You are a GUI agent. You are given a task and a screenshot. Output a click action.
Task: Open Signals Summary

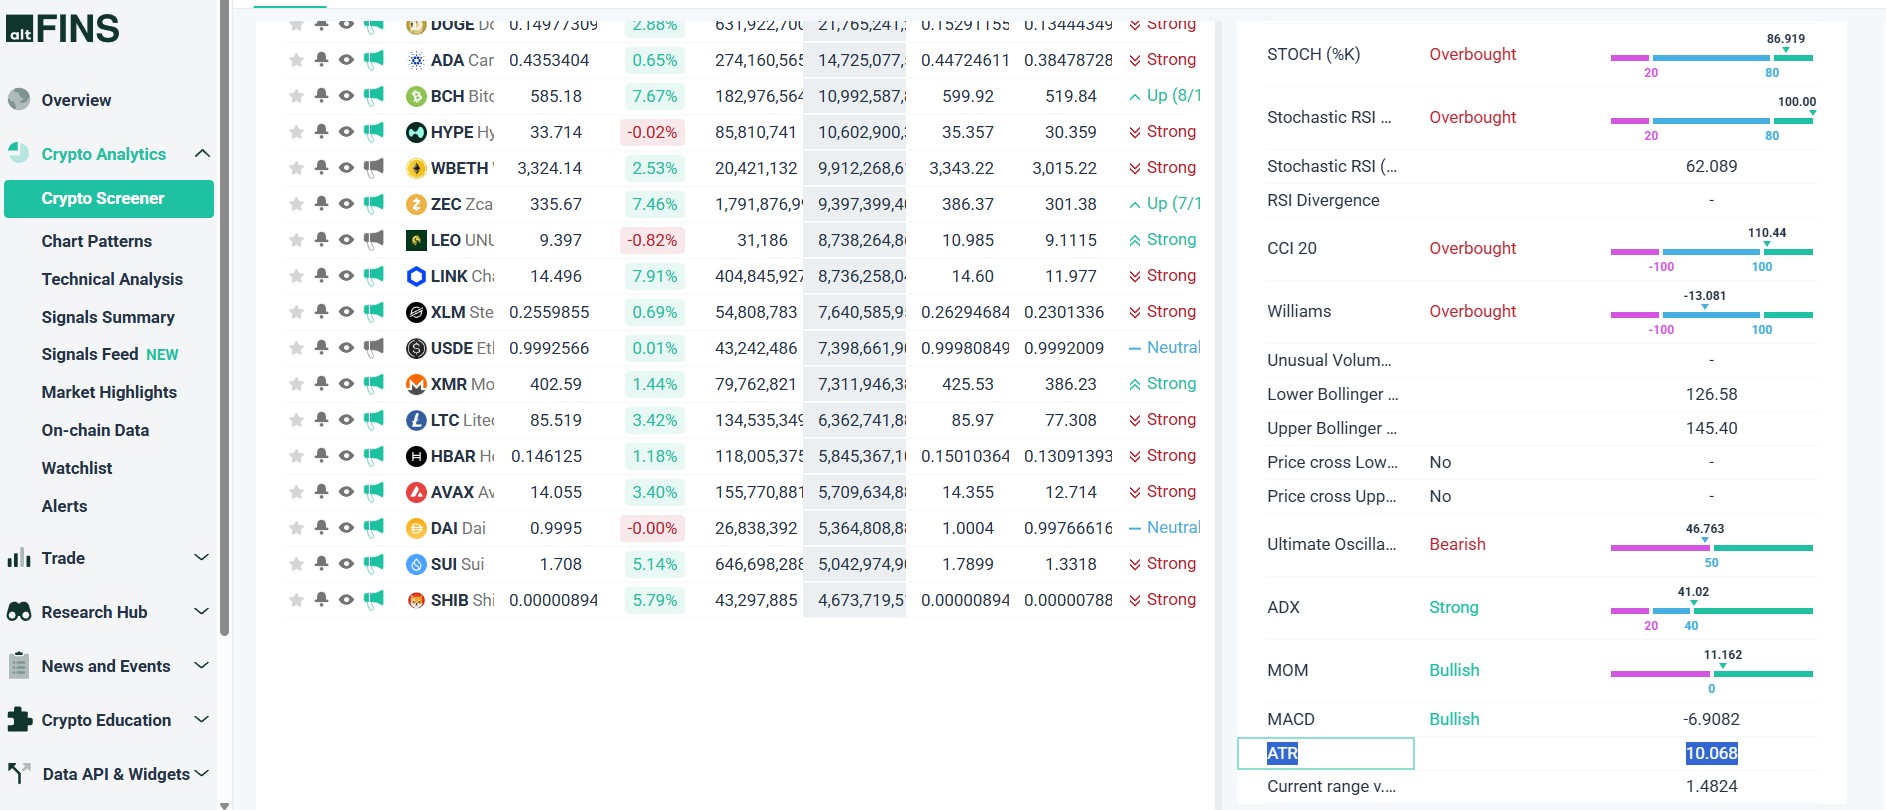coord(108,317)
